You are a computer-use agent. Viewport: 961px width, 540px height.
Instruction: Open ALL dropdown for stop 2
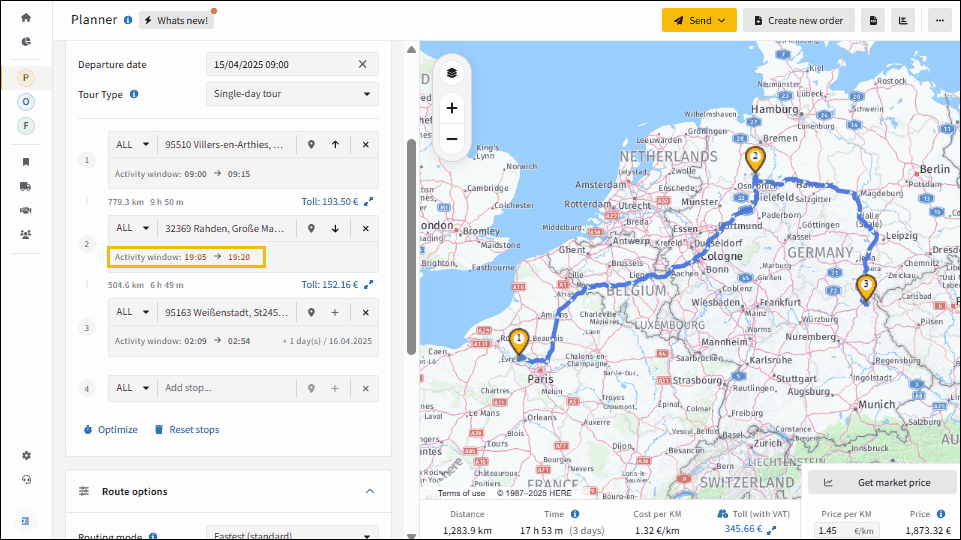[132, 229]
